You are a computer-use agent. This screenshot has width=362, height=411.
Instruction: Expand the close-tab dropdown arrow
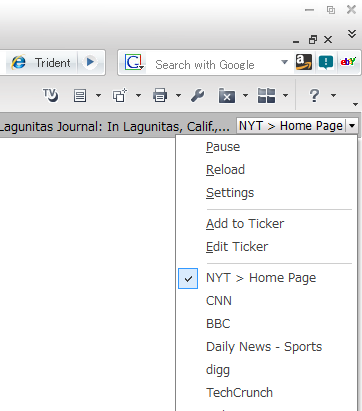pyautogui.click(x=245, y=96)
